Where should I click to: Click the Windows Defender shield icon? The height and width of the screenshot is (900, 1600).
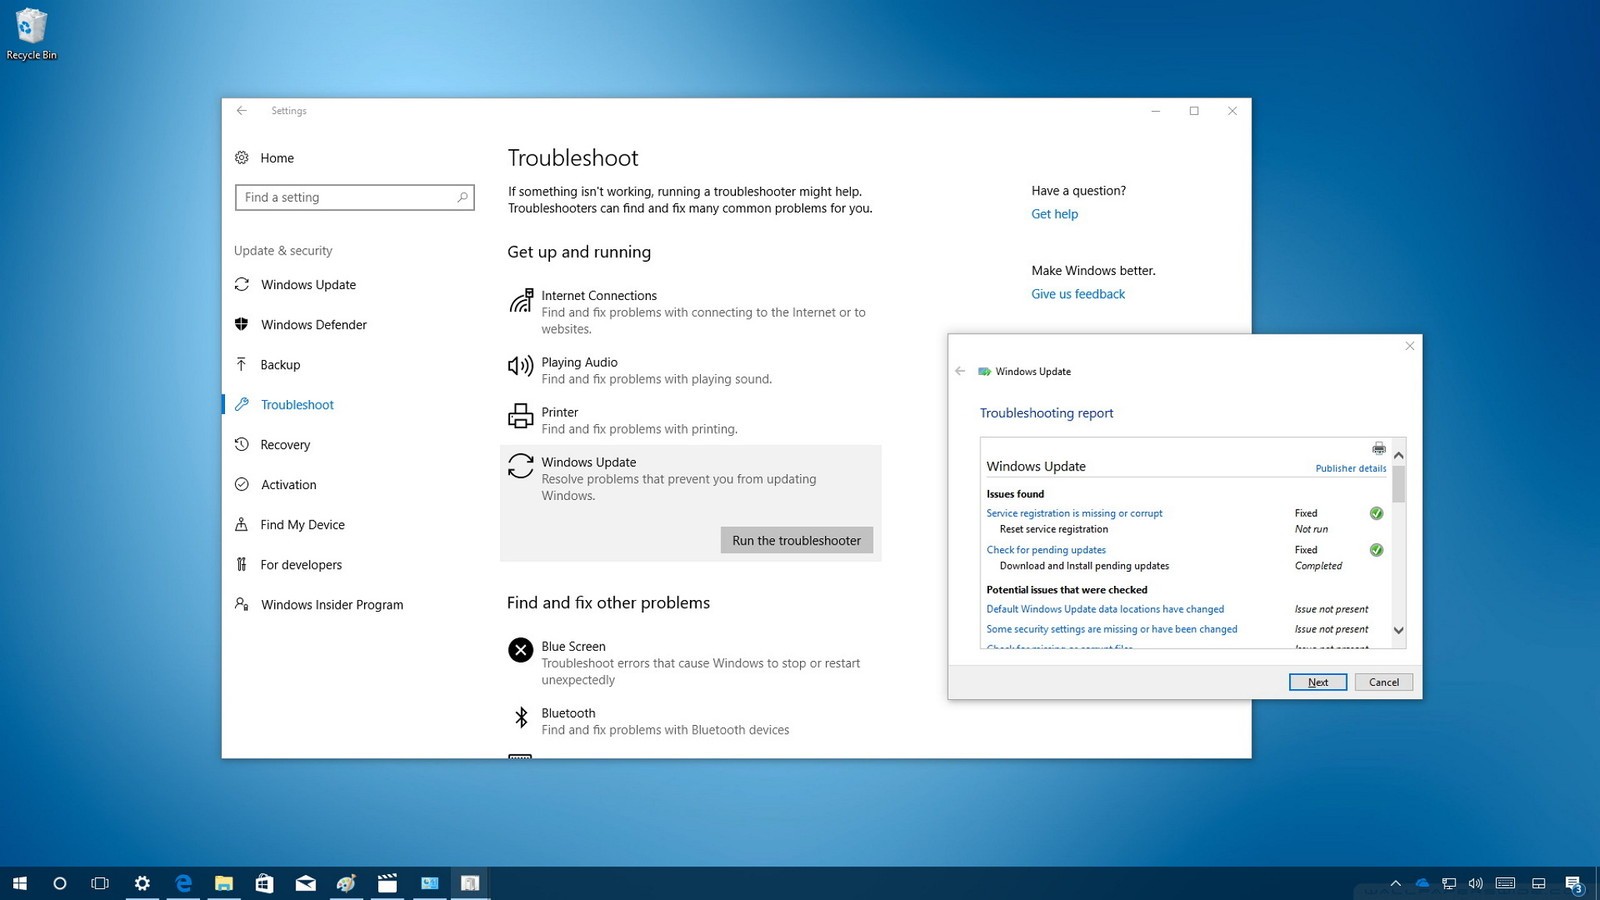click(242, 324)
